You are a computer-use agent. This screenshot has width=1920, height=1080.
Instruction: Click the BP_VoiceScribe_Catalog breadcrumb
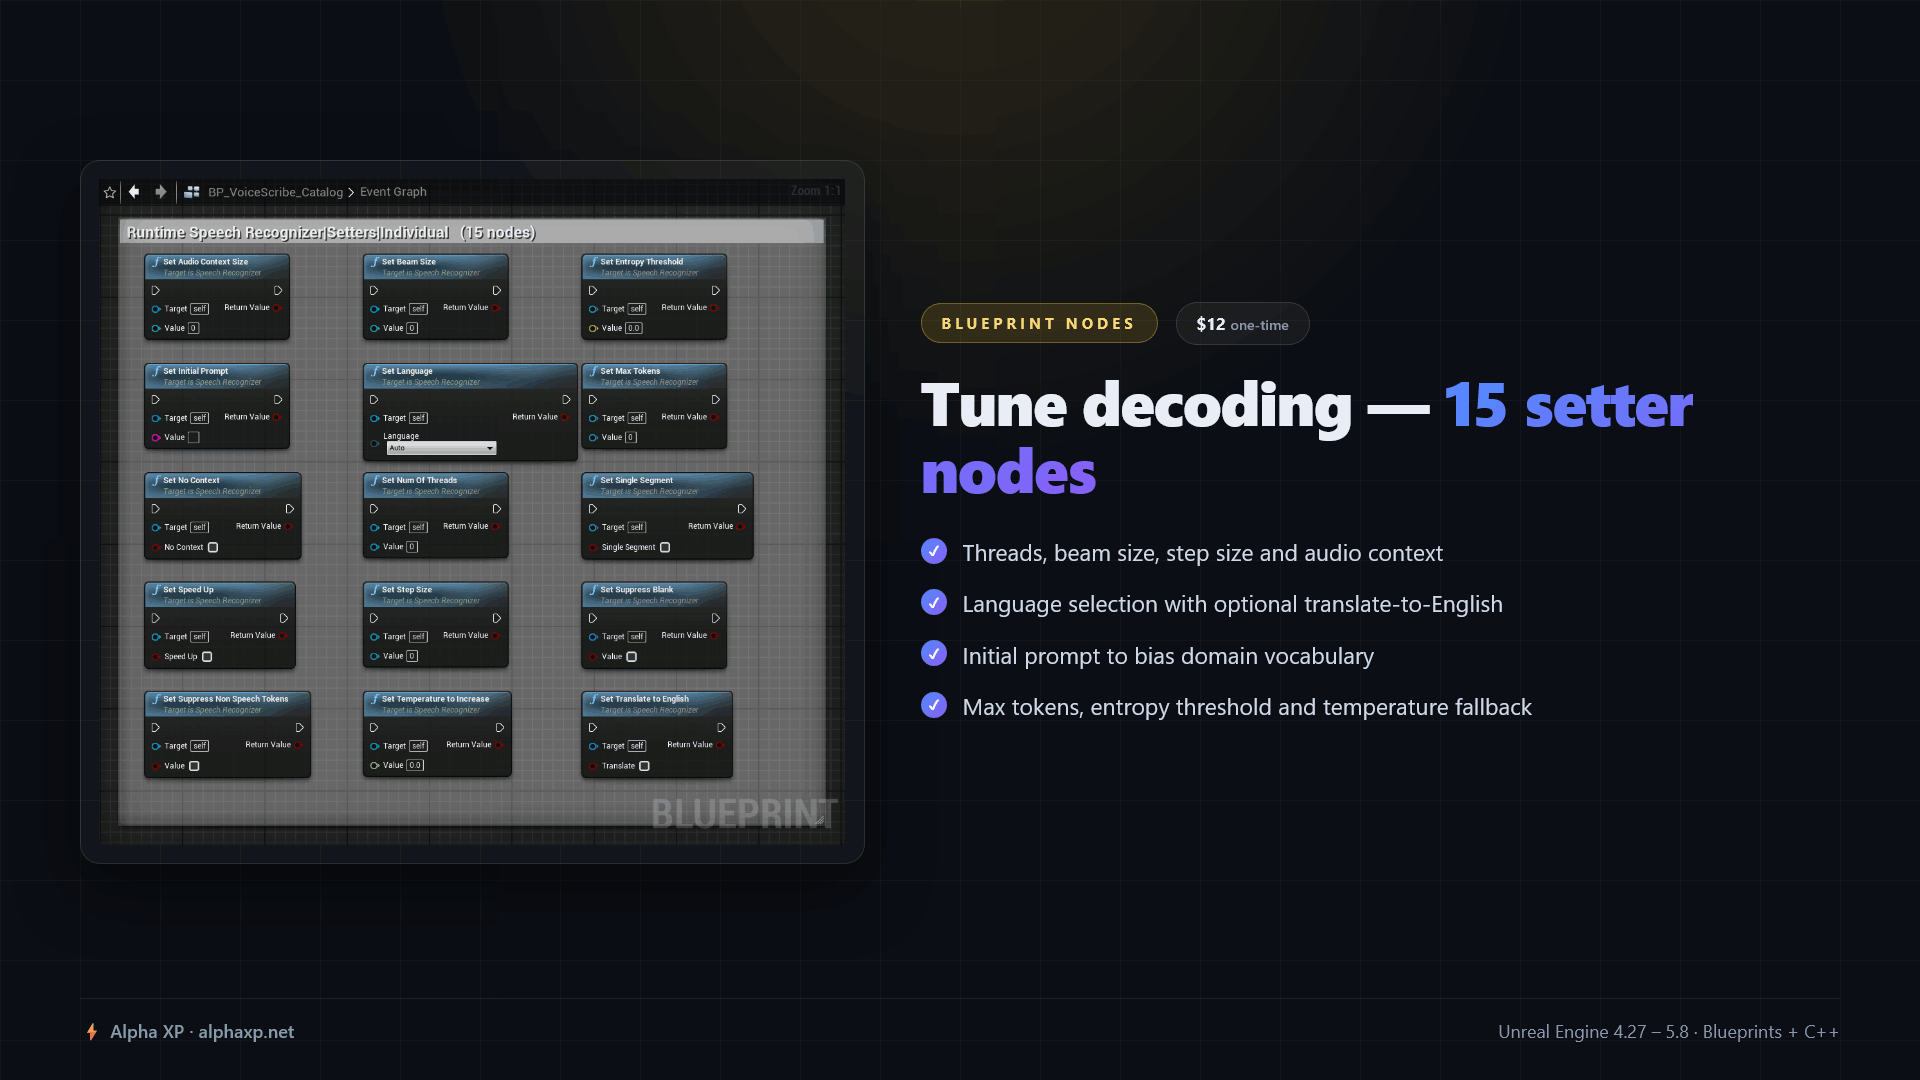point(275,192)
